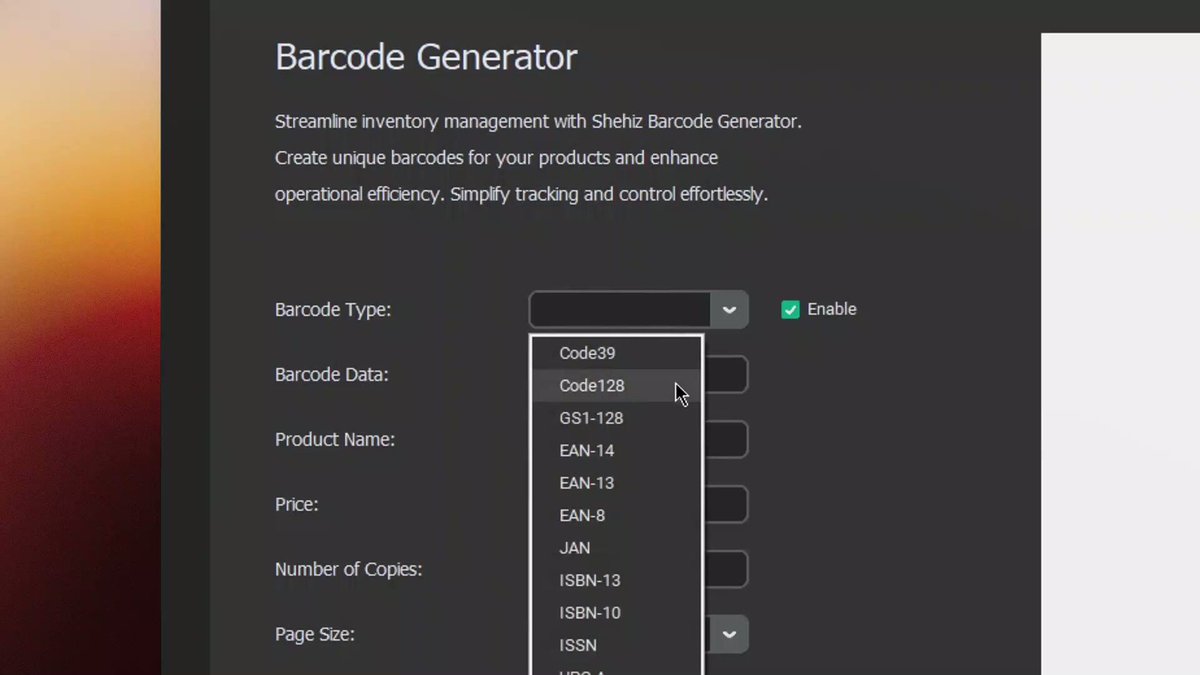Click the Enable label text
The image size is (1200, 675).
832,310
